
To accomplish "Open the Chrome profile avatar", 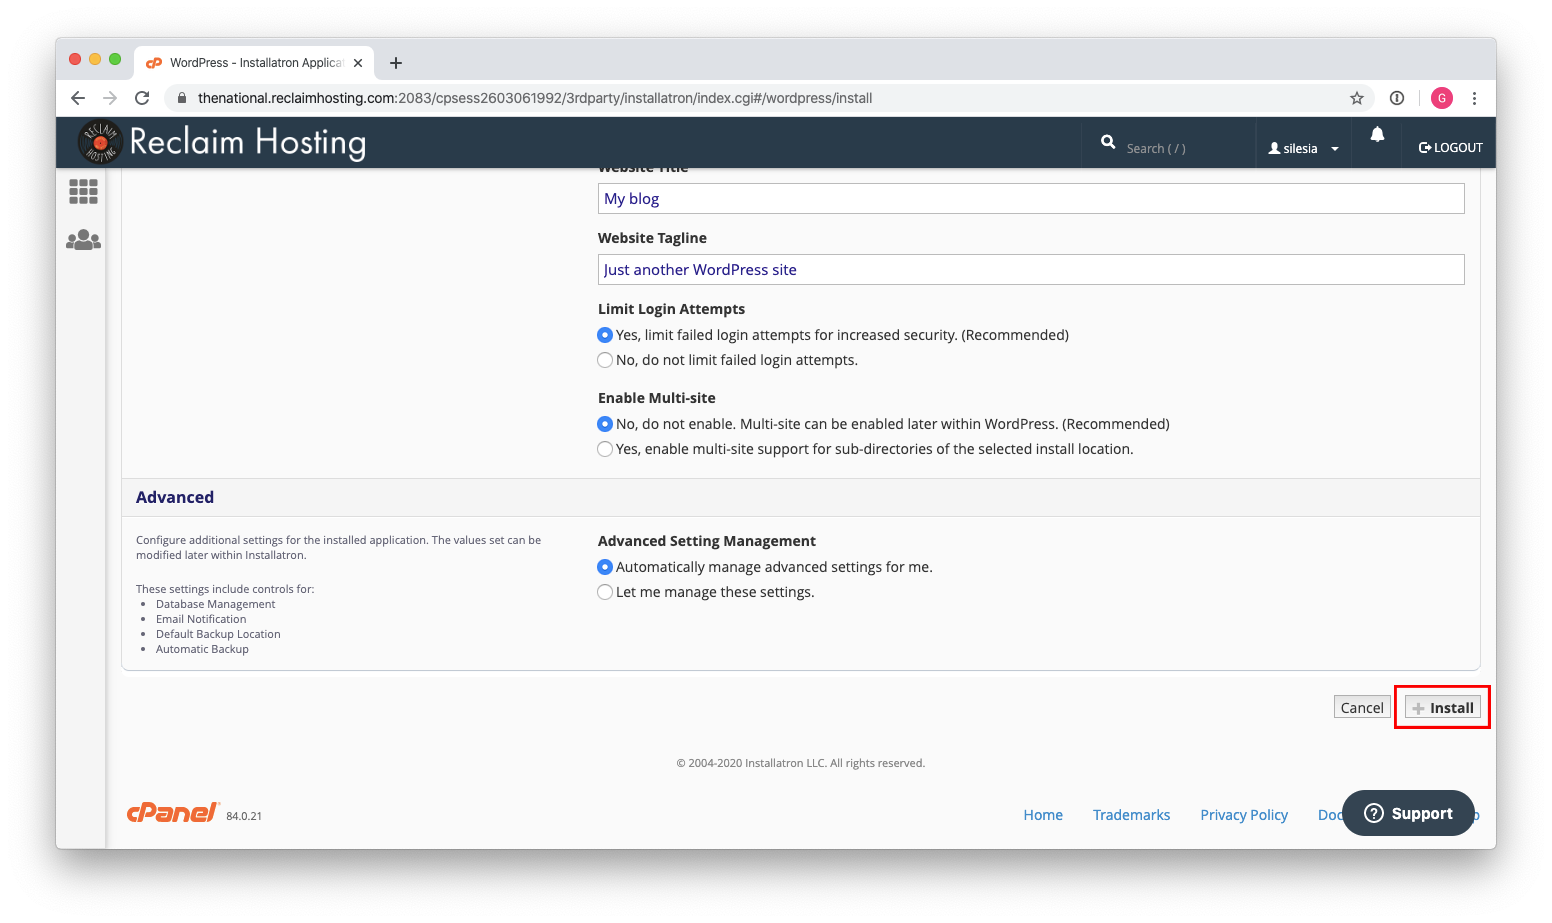I will [x=1441, y=98].
